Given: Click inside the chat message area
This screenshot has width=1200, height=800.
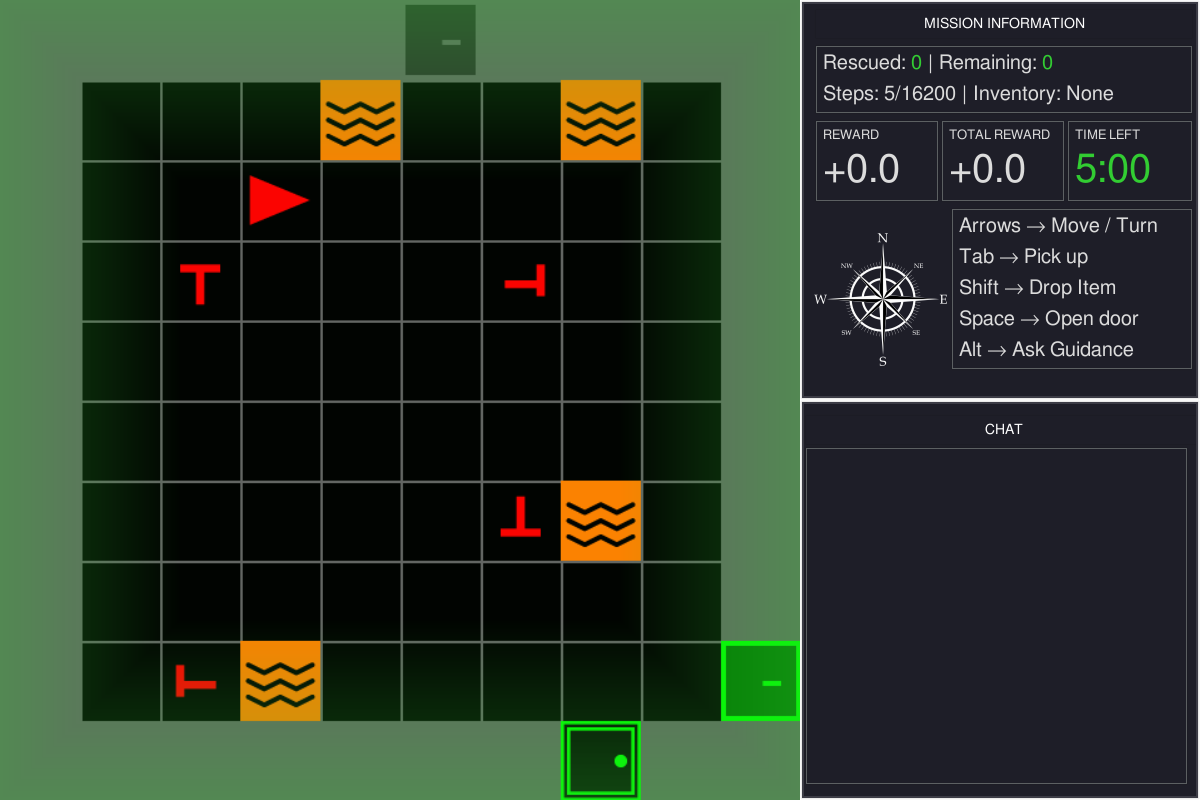Looking at the screenshot, I should pos(996,616).
